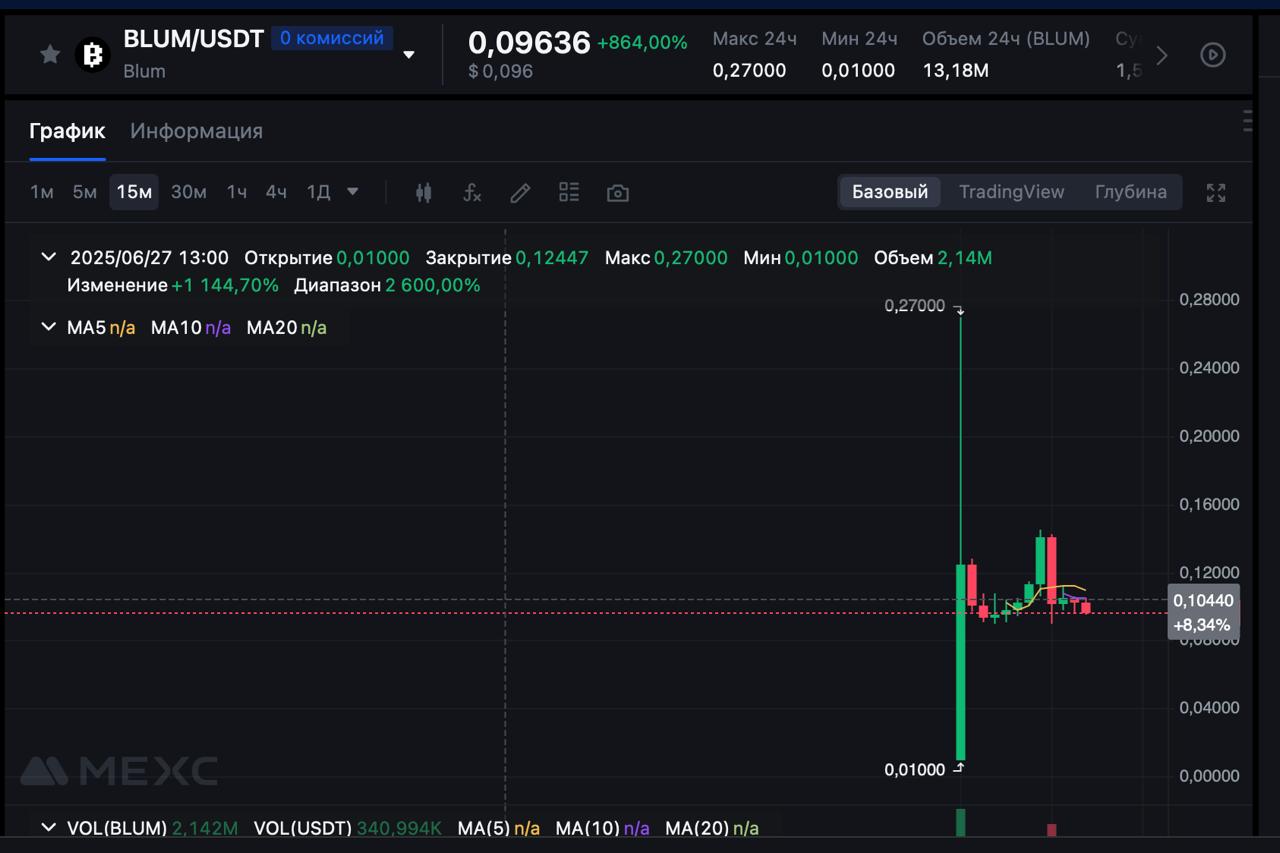1280x853 pixels.
Task: Click the panel drag handle at right edge
Action: 1247,120
